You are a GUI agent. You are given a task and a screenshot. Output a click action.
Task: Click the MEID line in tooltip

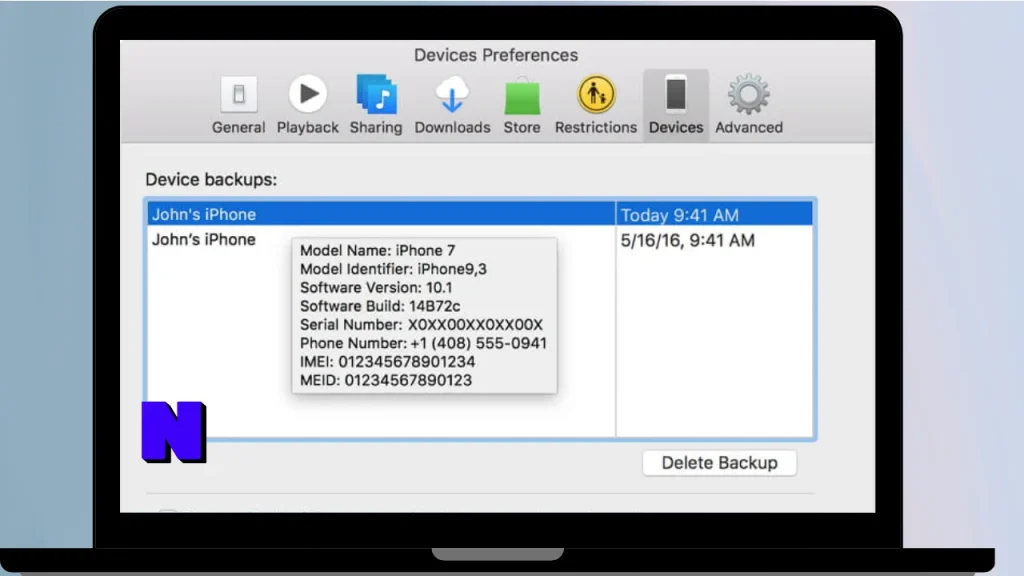pos(386,380)
